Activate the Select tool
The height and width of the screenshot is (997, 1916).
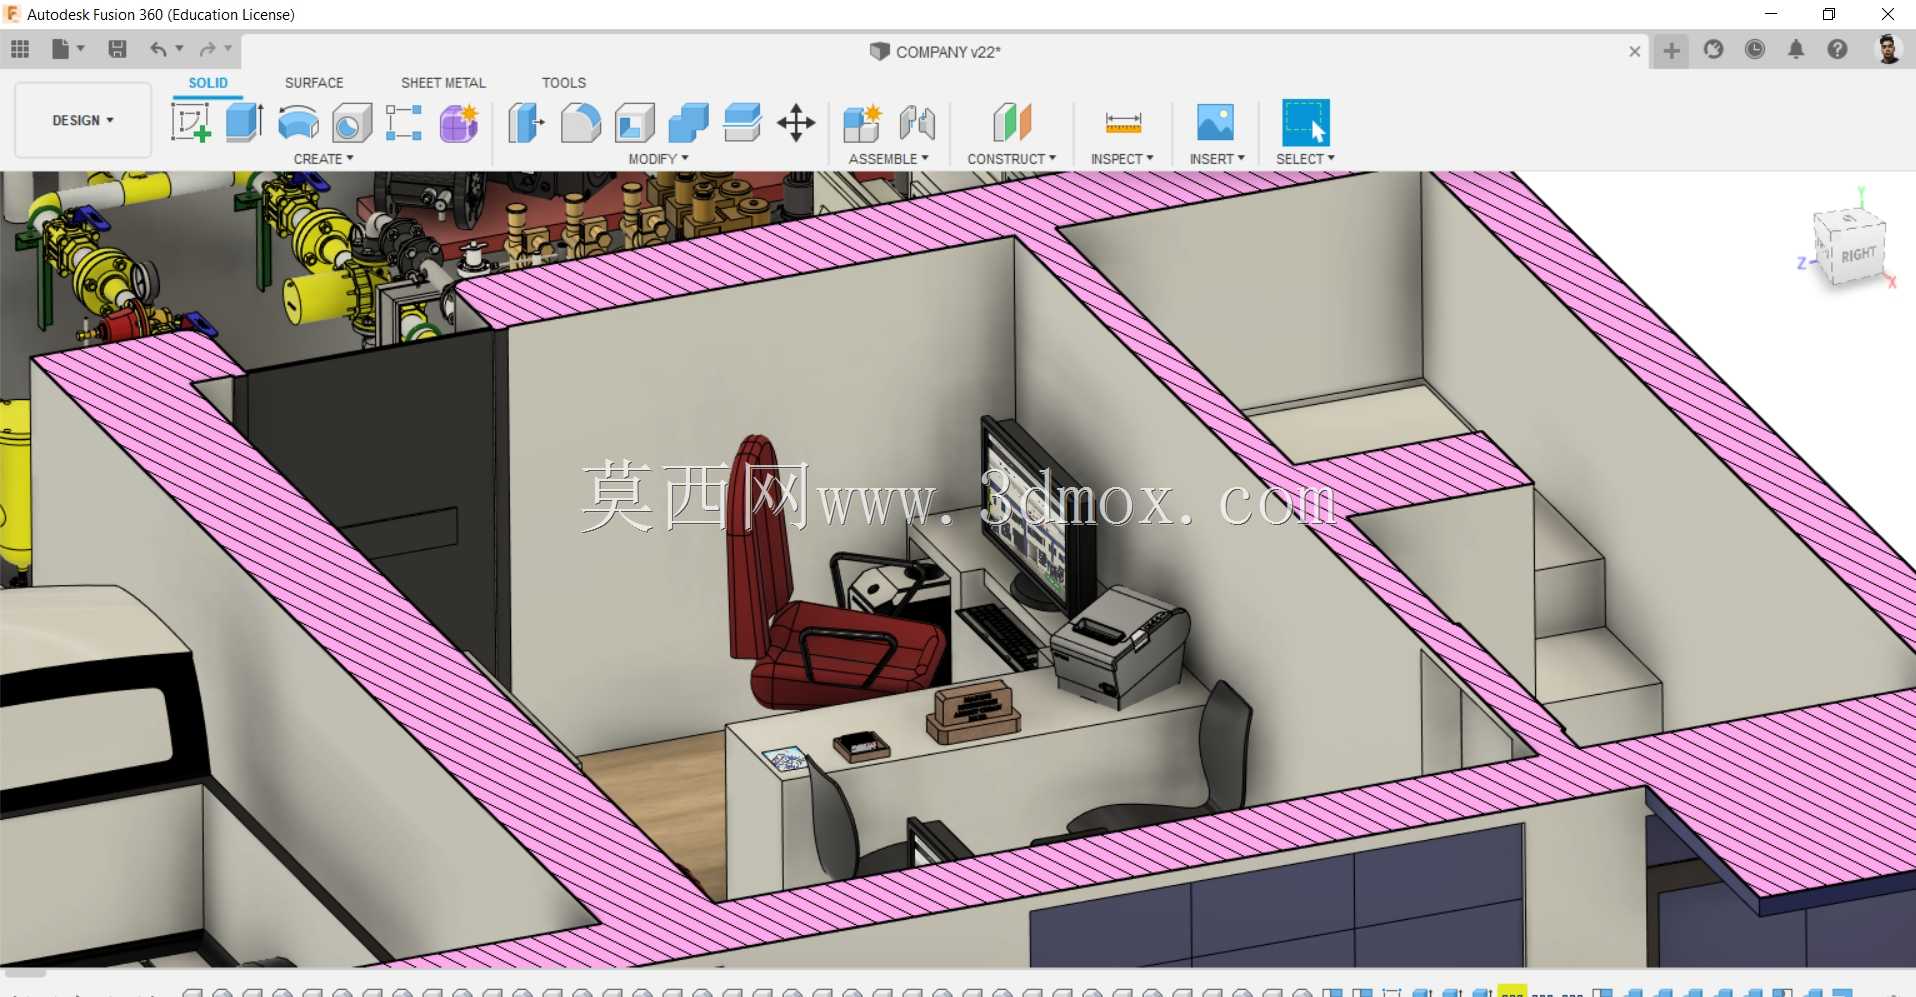click(x=1306, y=123)
